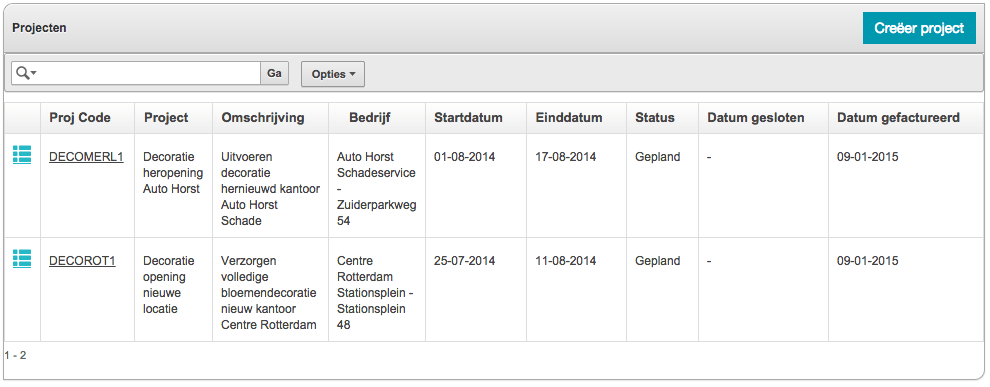
Task: Click the Status column header
Action: (x=655, y=117)
